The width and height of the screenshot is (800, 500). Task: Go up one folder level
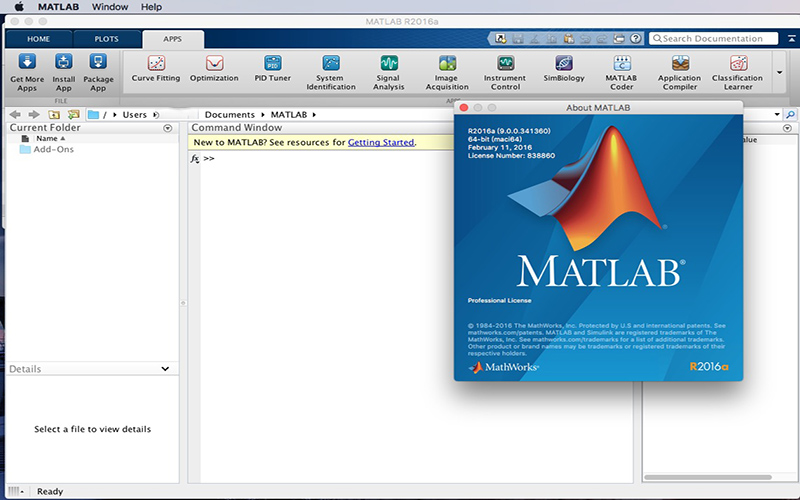point(54,114)
